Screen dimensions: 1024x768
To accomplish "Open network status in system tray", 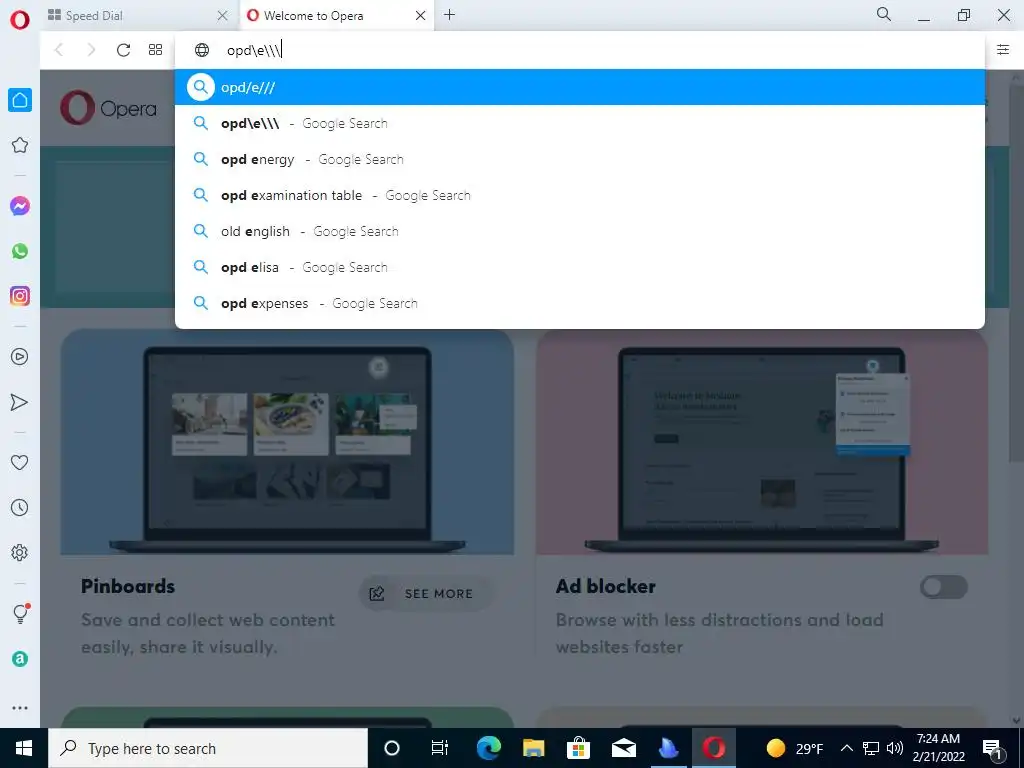I will pos(871,748).
